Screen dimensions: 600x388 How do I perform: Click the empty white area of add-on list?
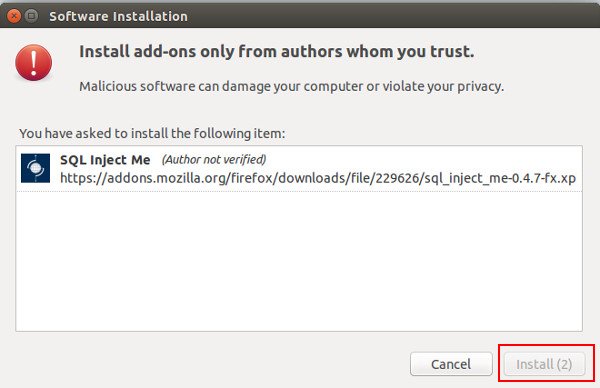coord(299,261)
